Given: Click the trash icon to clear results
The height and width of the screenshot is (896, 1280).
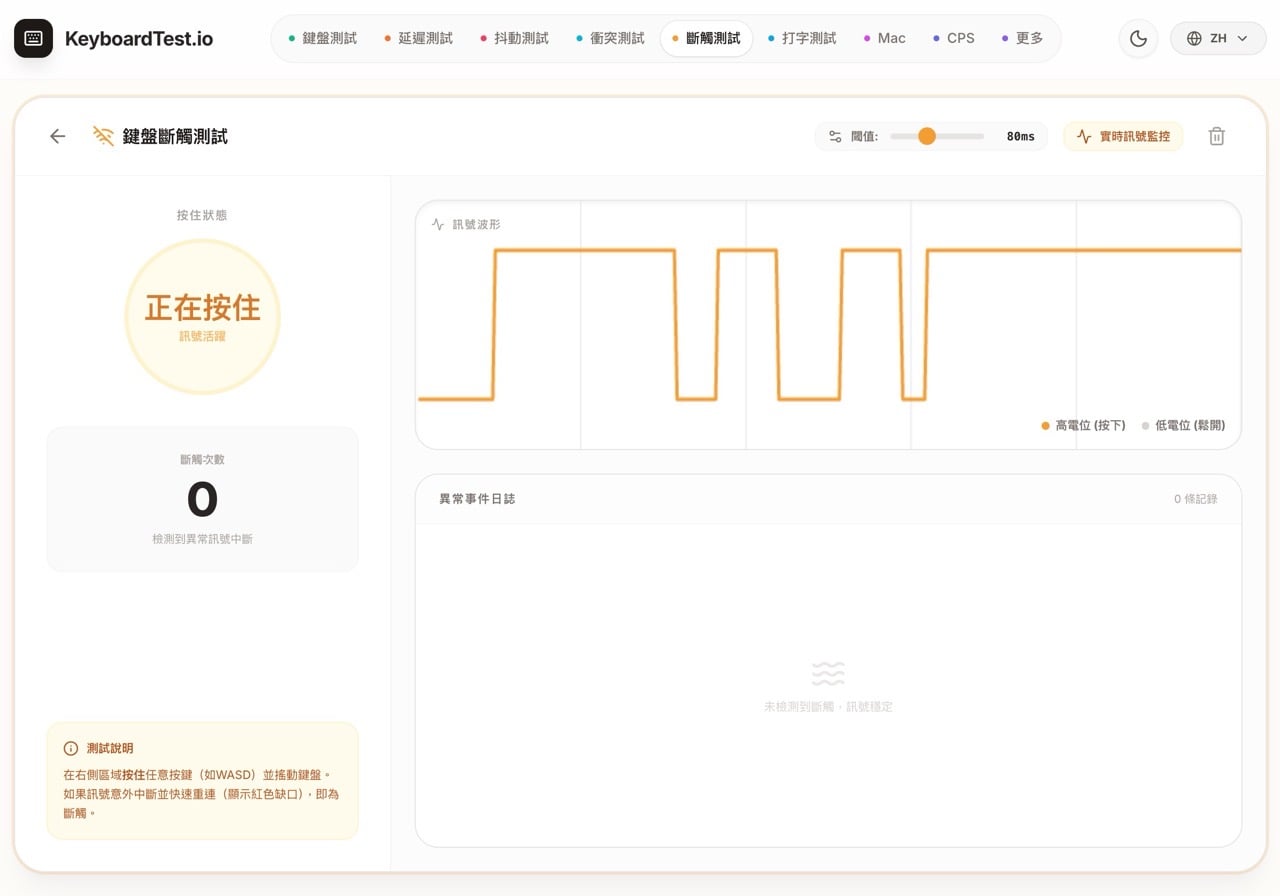Looking at the screenshot, I should [1216, 136].
